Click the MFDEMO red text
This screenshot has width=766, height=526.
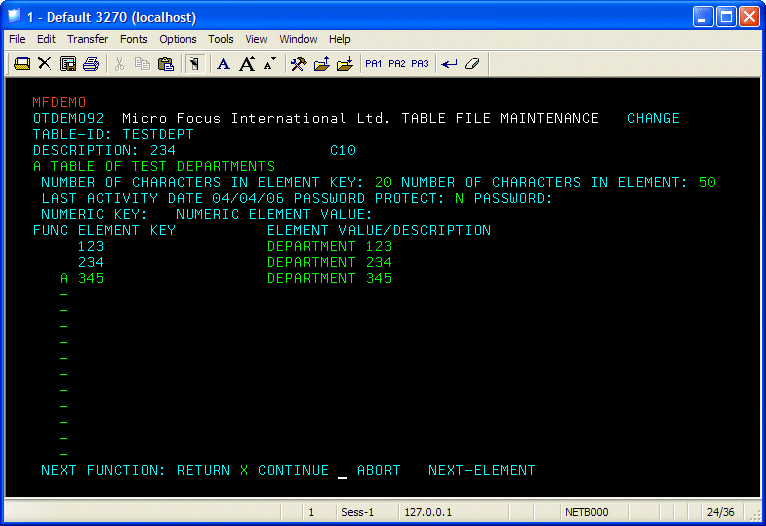59,102
